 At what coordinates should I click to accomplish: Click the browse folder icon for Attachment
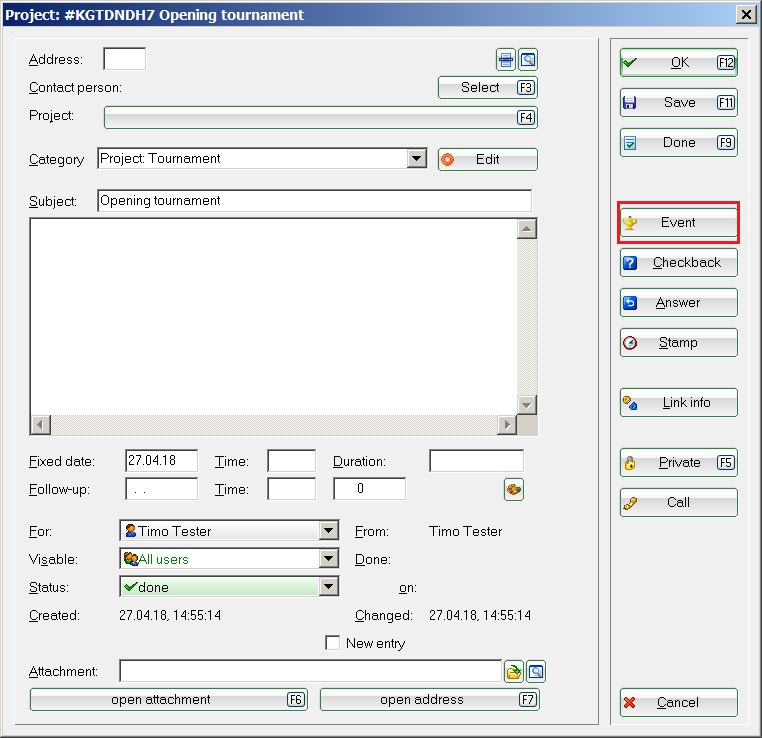point(514,671)
